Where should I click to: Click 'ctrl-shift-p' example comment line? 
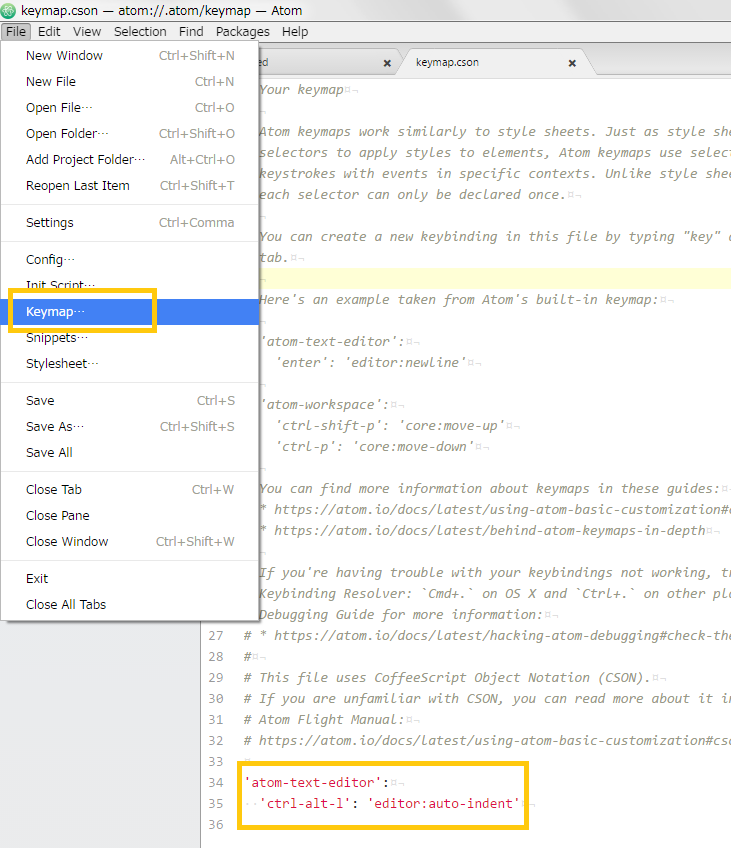pyautogui.click(x=390, y=426)
